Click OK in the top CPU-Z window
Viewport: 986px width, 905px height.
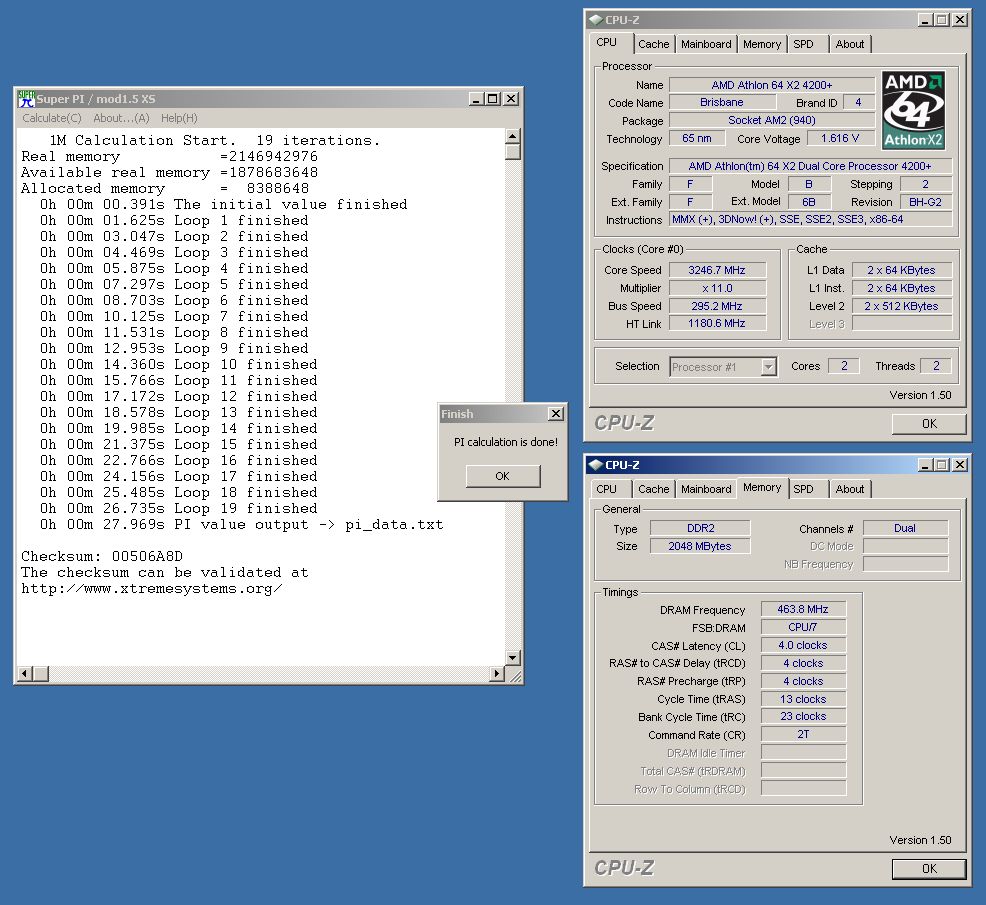[x=929, y=424]
